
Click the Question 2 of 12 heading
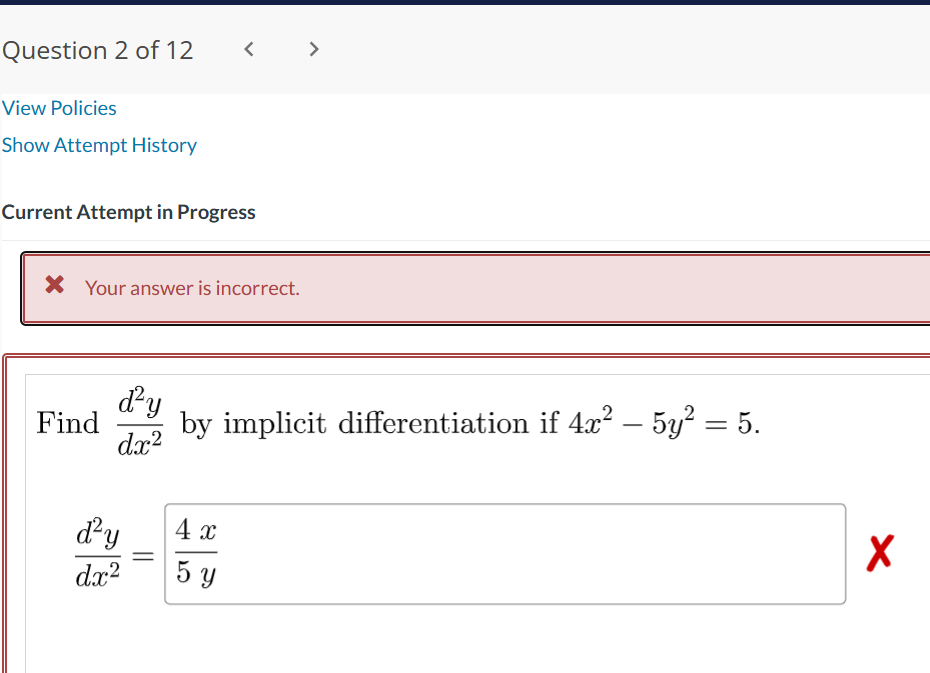point(98,50)
